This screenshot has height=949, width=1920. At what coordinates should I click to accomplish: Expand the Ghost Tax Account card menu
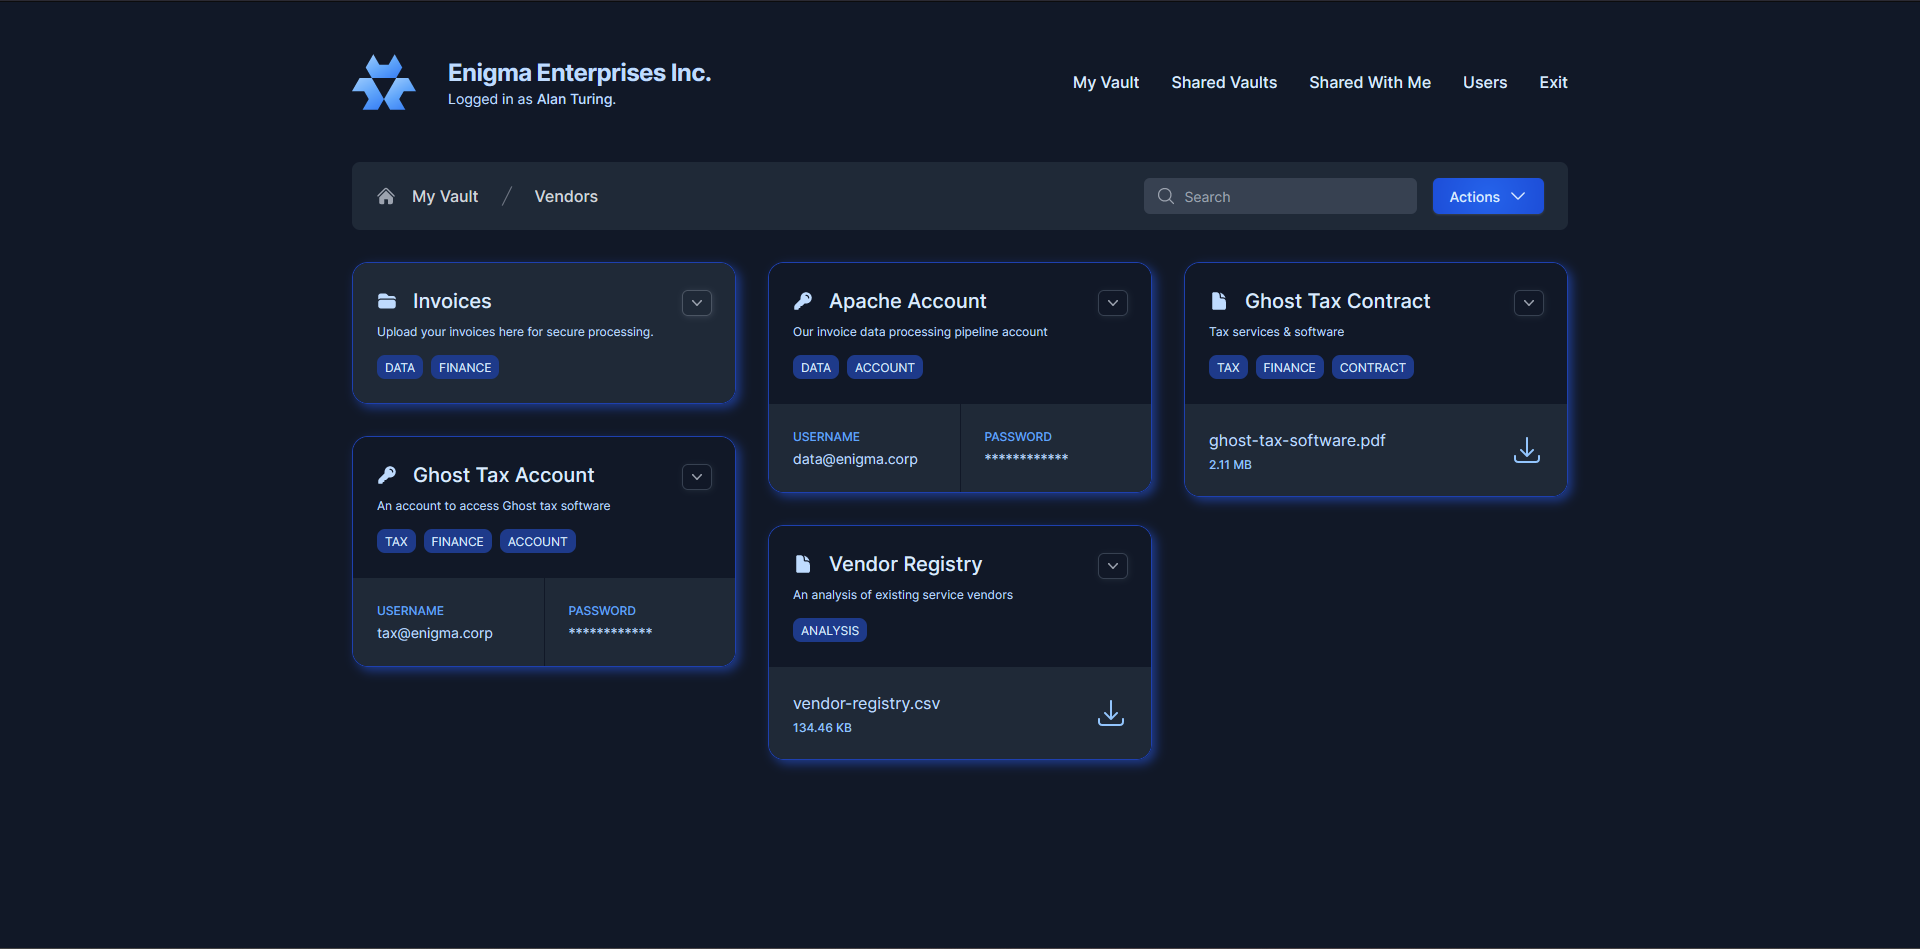point(697,477)
